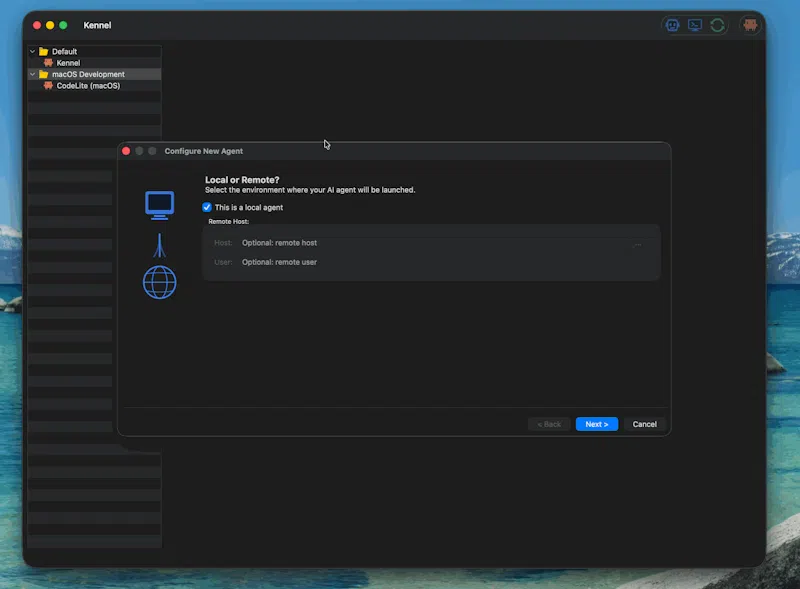
Task: Click the 'Select the environment...' description text
Action: click(x=310, y=190)
